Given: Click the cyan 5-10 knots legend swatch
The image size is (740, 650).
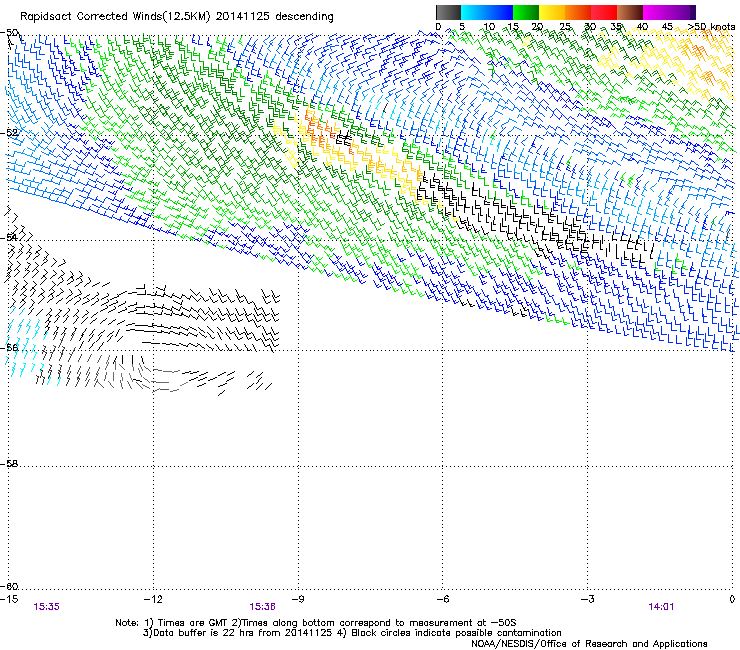Looking at the screenshot, I should pyautogui.click(x=474, y=12).
